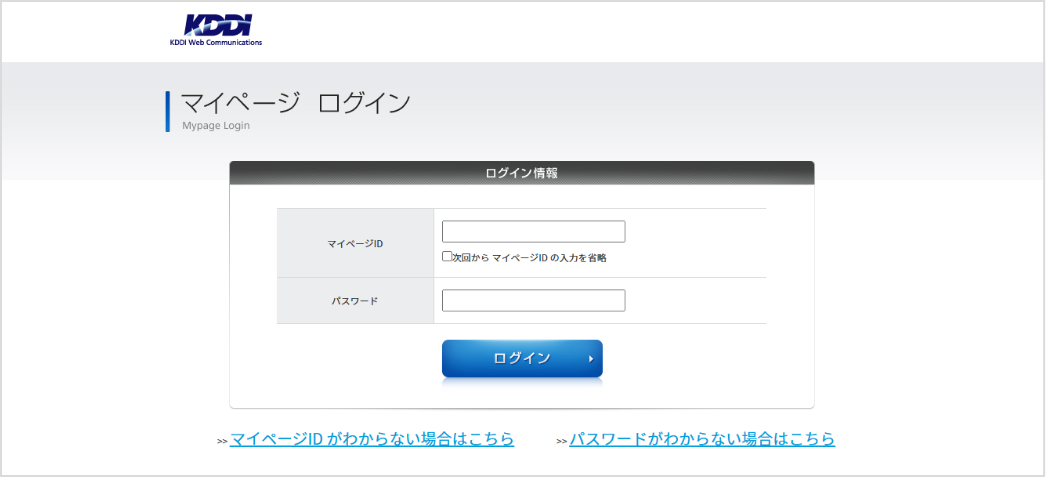Click the パスワード row label
This screenshot has width=1046, height=477.
point(355,301)
